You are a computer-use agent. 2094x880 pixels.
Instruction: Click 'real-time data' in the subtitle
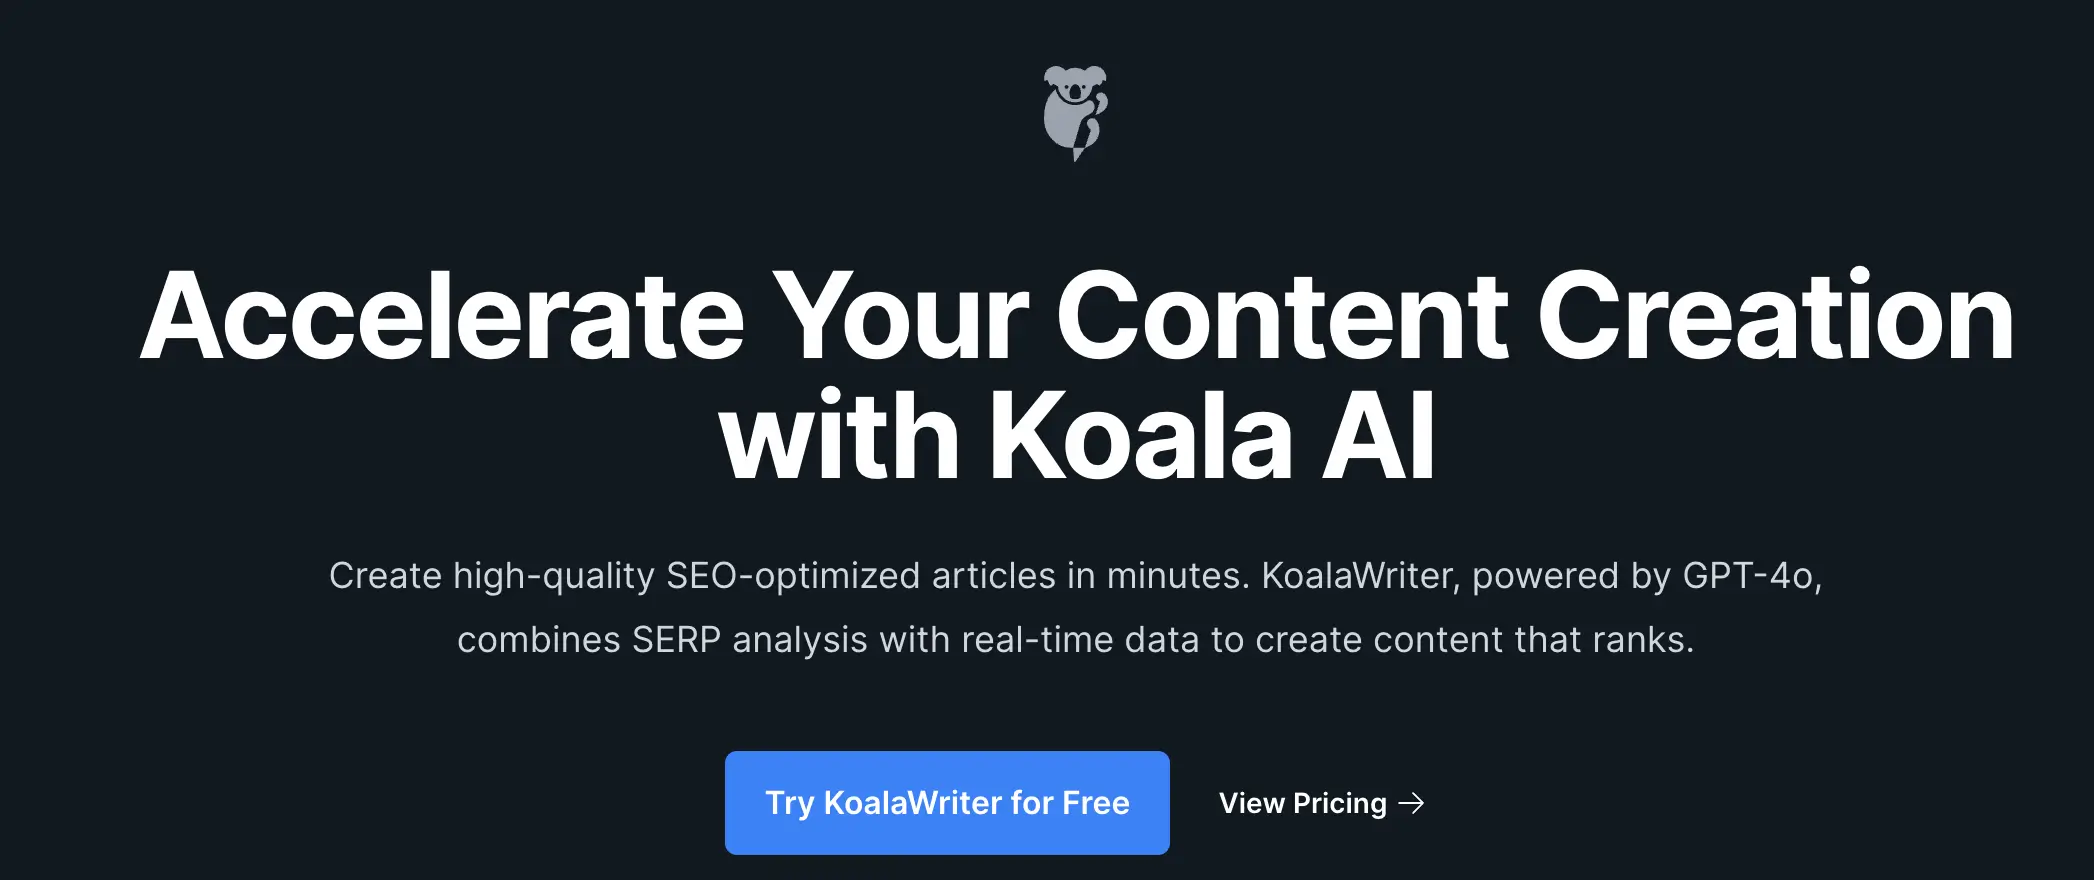coord(1080,640)
